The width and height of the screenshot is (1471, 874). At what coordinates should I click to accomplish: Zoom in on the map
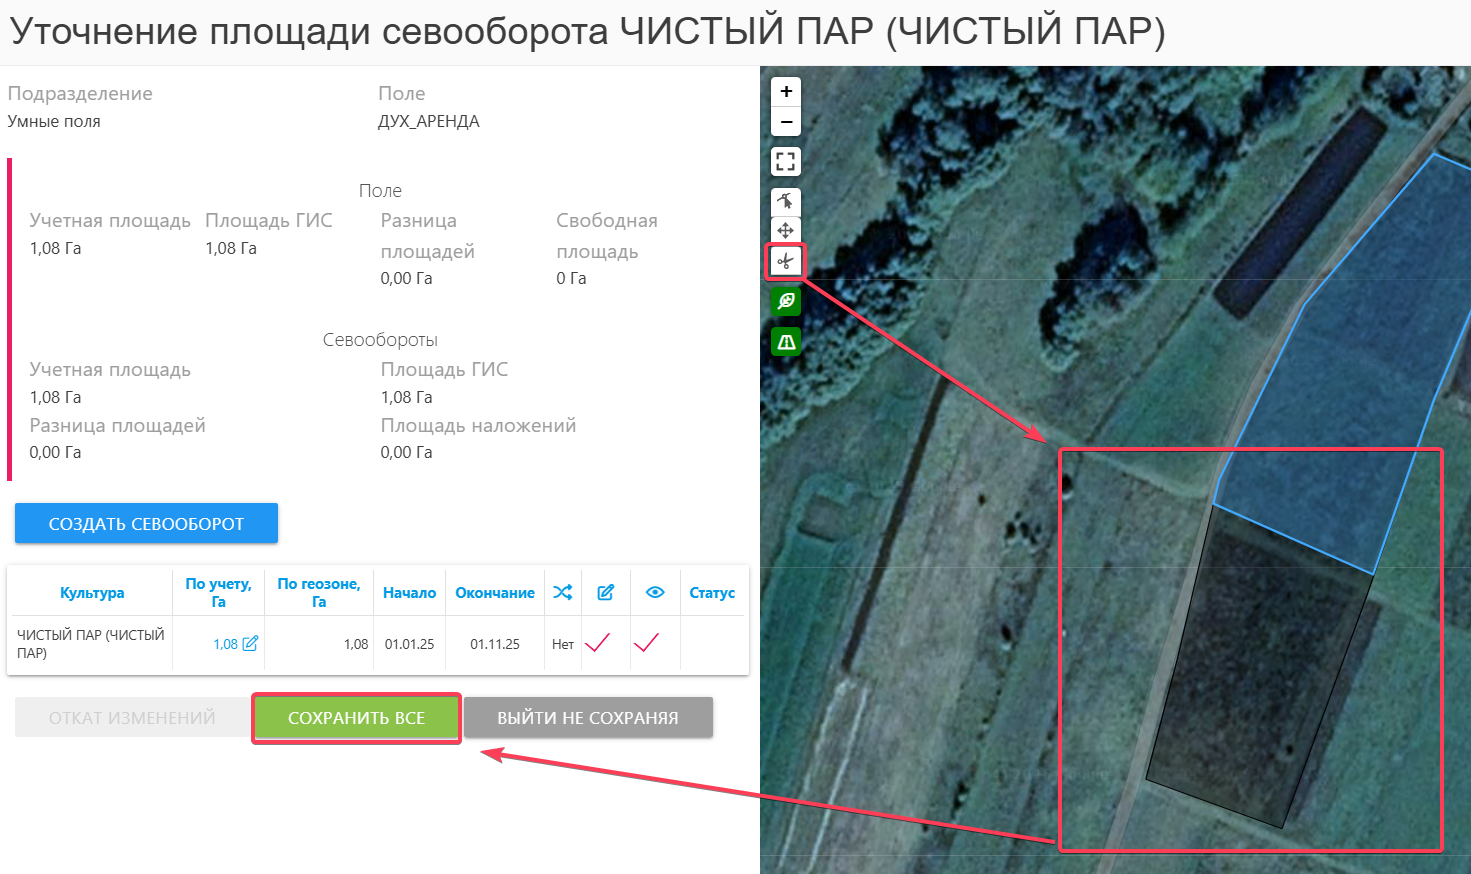point(786,91)
